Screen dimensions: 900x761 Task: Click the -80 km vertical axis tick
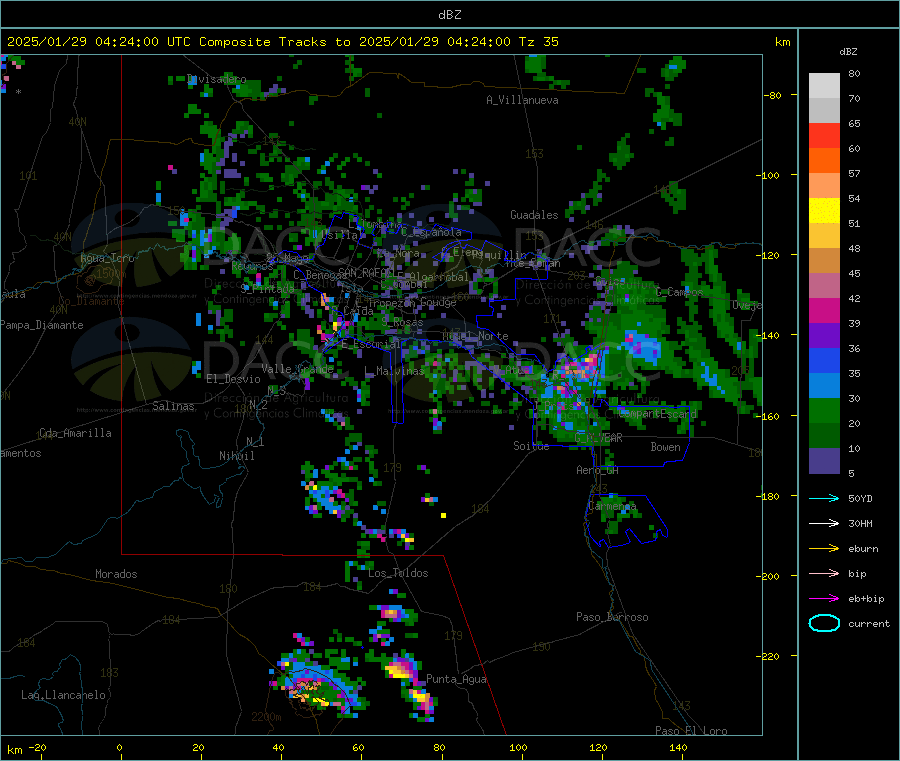[773, 95]
